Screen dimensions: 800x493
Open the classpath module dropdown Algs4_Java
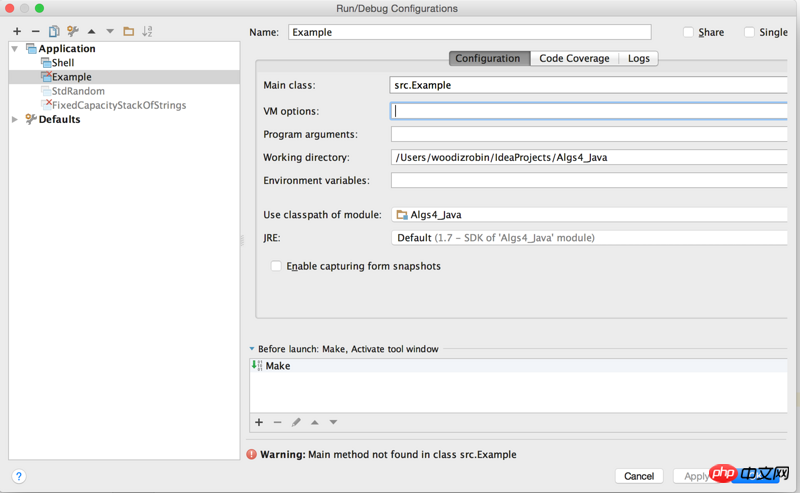point(590,214)
